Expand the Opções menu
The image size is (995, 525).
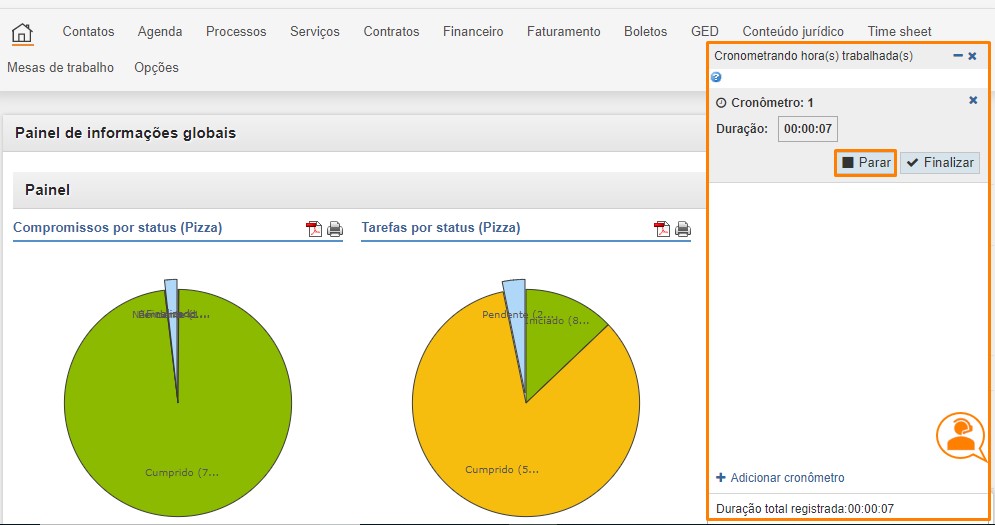coord(156,68)
